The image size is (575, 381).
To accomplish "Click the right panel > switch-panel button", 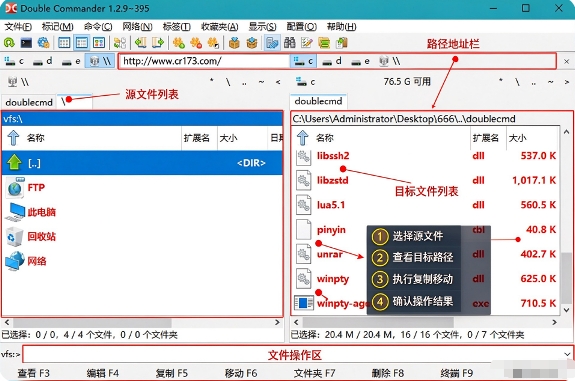I will 567,82.
